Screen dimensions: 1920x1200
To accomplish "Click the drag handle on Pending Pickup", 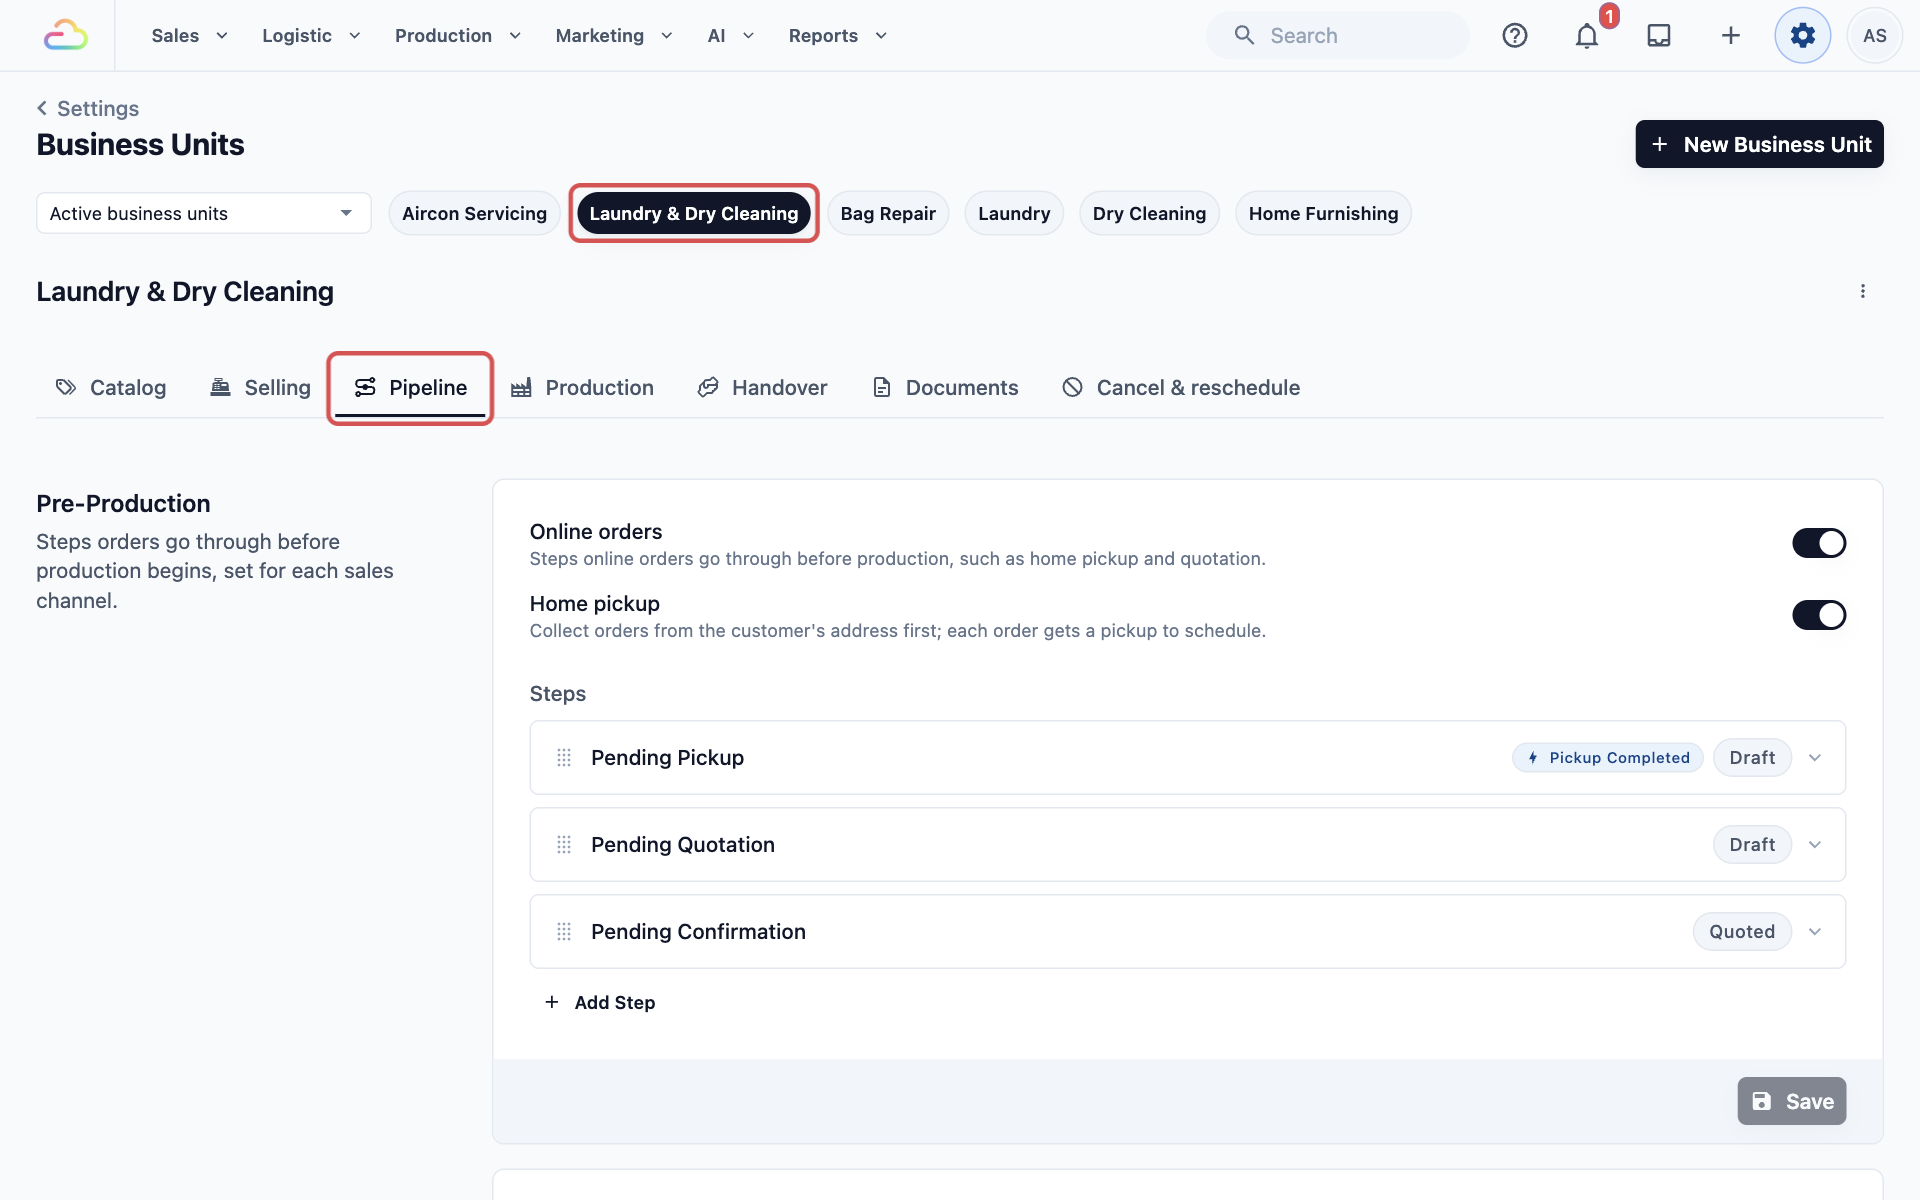I will (564, 758).
